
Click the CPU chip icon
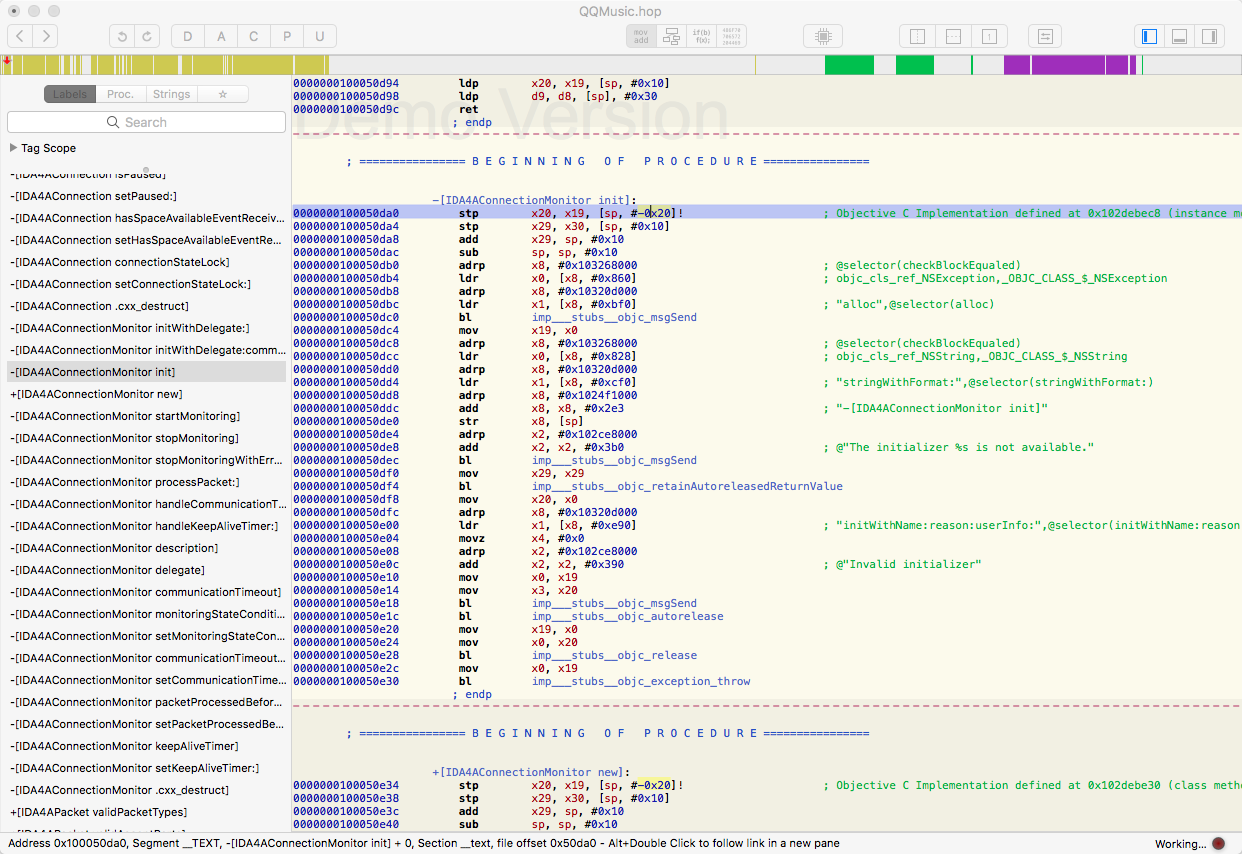point(823,37)
